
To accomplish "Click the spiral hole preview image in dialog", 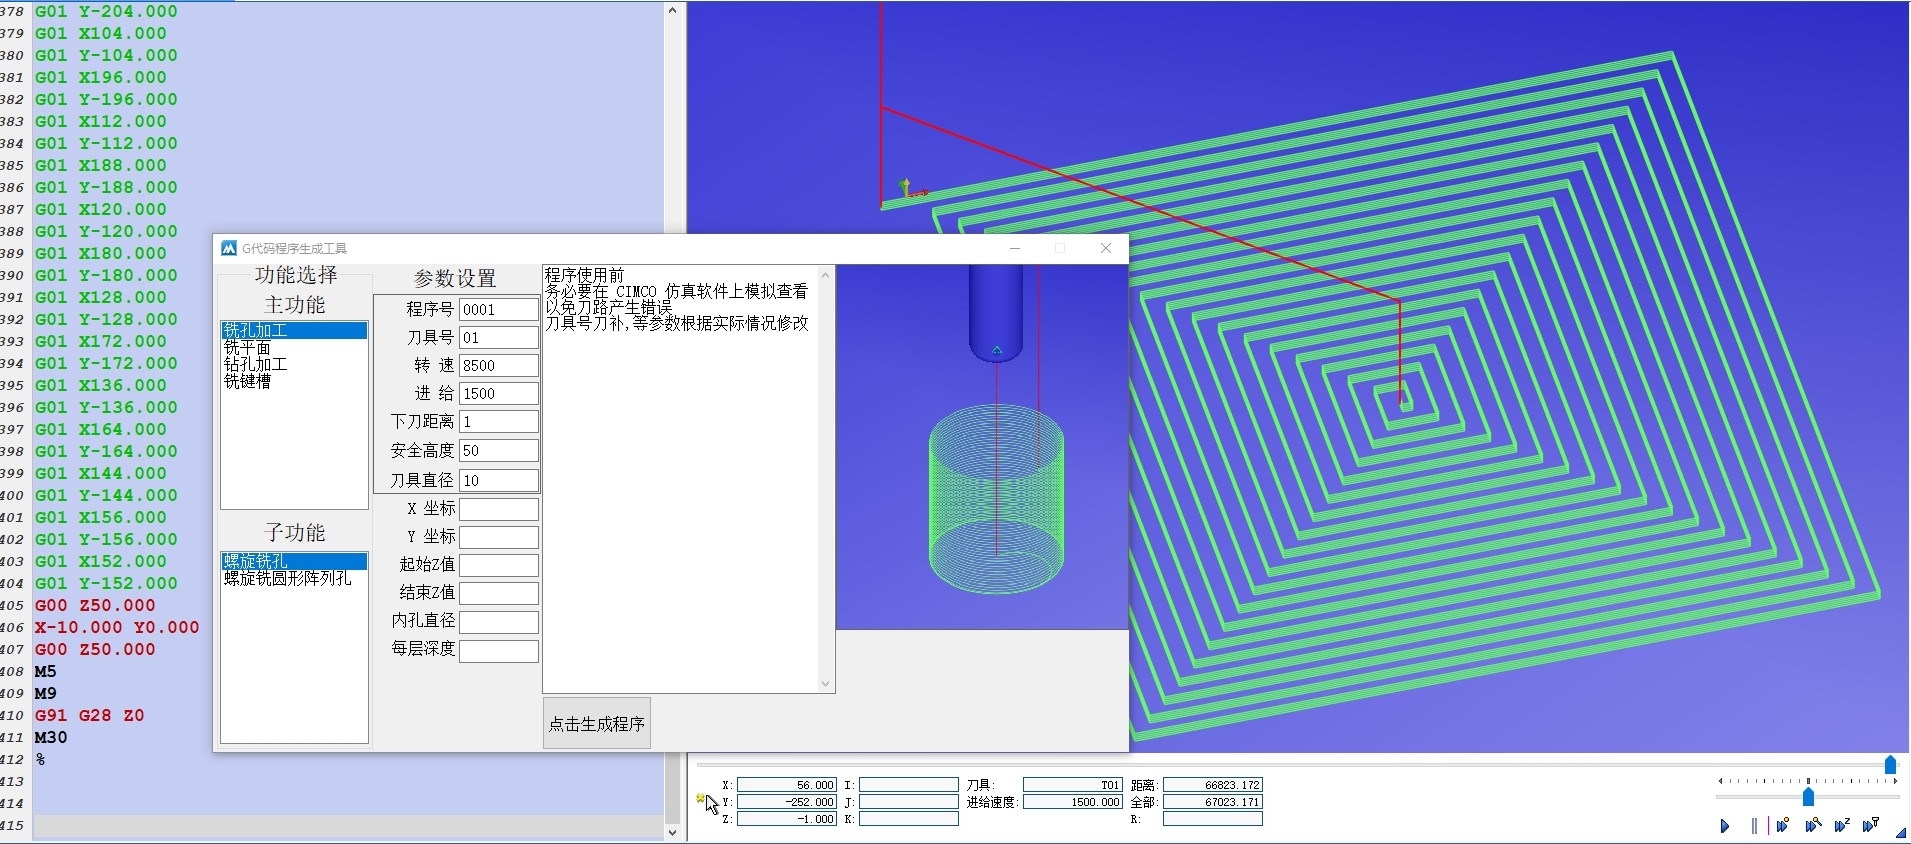I will pos(982,447).
